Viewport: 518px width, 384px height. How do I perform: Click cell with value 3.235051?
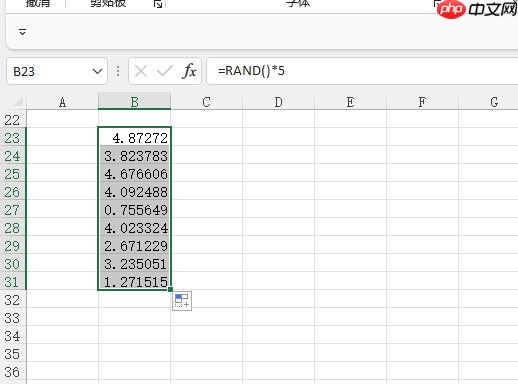pyautogui.click(x=135, y=263)
